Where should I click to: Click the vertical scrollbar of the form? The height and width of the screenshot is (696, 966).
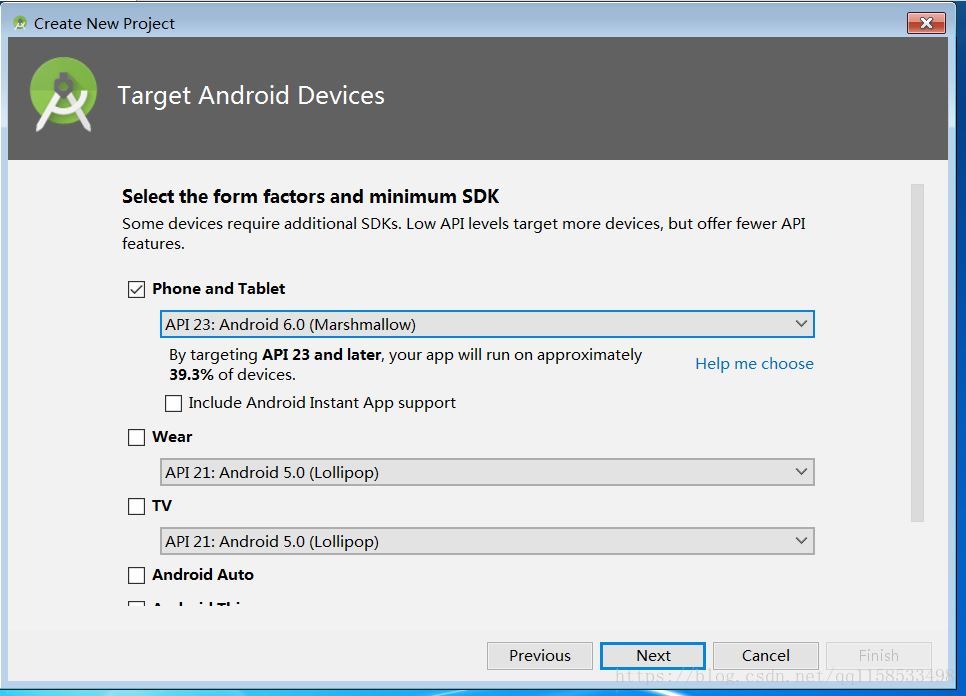[x=917, y=352]
